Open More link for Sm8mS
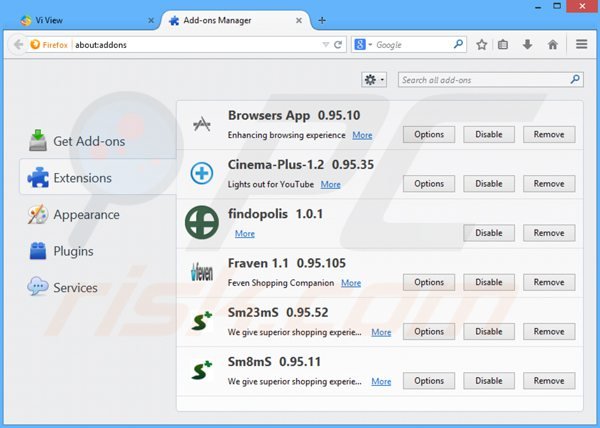This screenshot has height=428, width=600. (x=381, y=381)
